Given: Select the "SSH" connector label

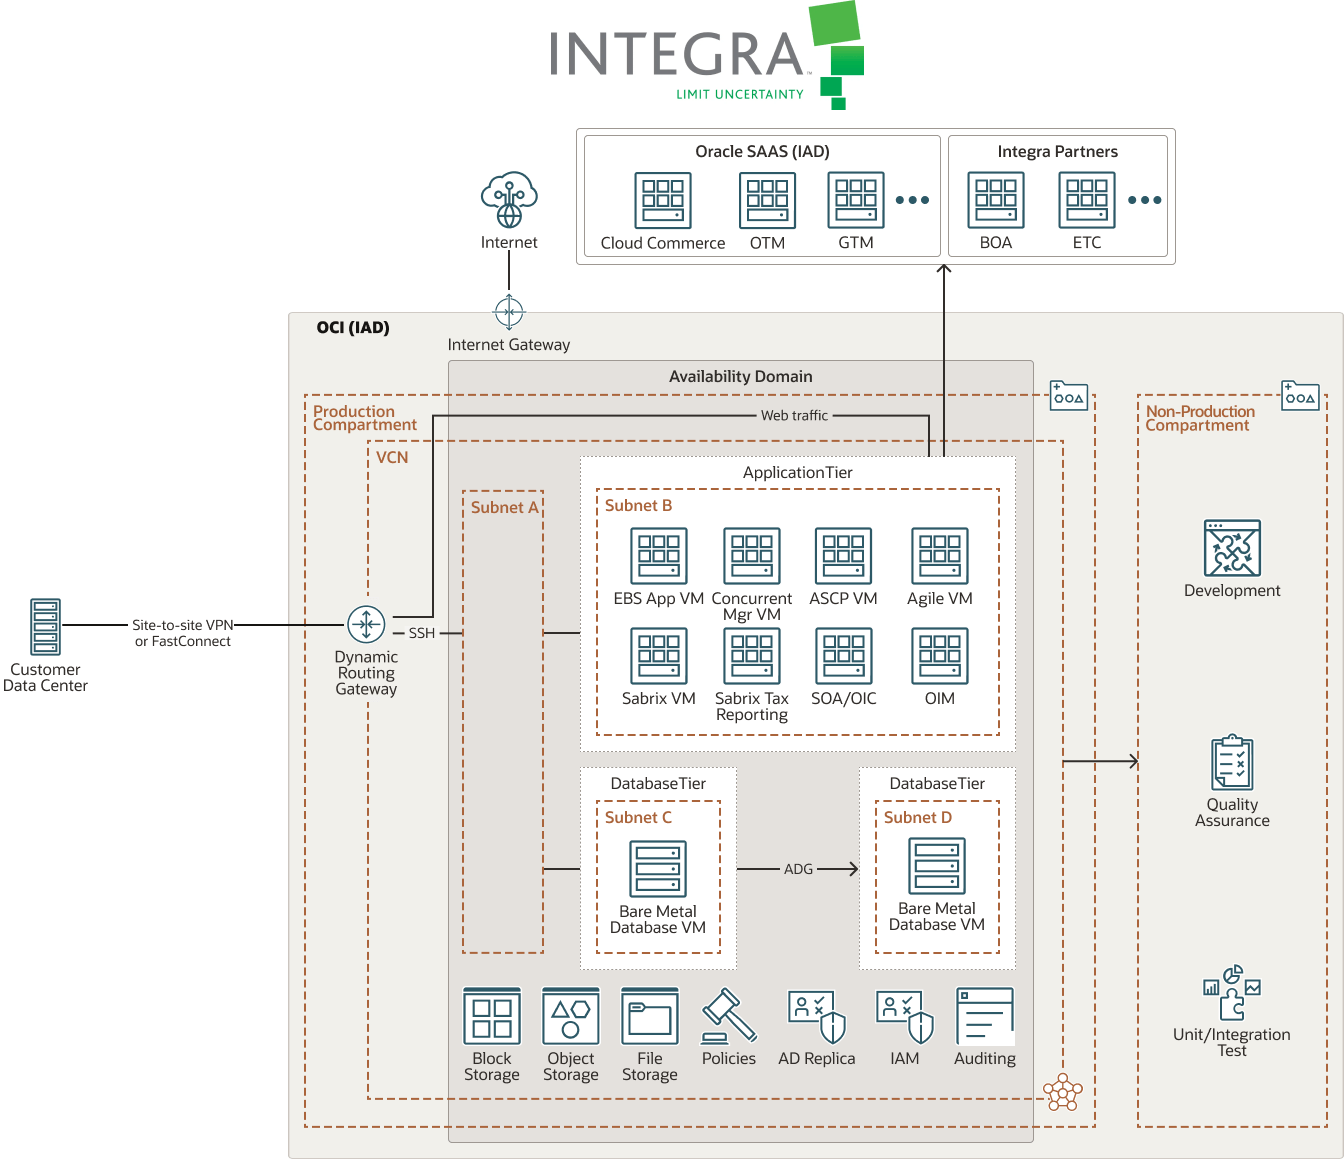Looking at the screenshot, I should tap(422, 633).
